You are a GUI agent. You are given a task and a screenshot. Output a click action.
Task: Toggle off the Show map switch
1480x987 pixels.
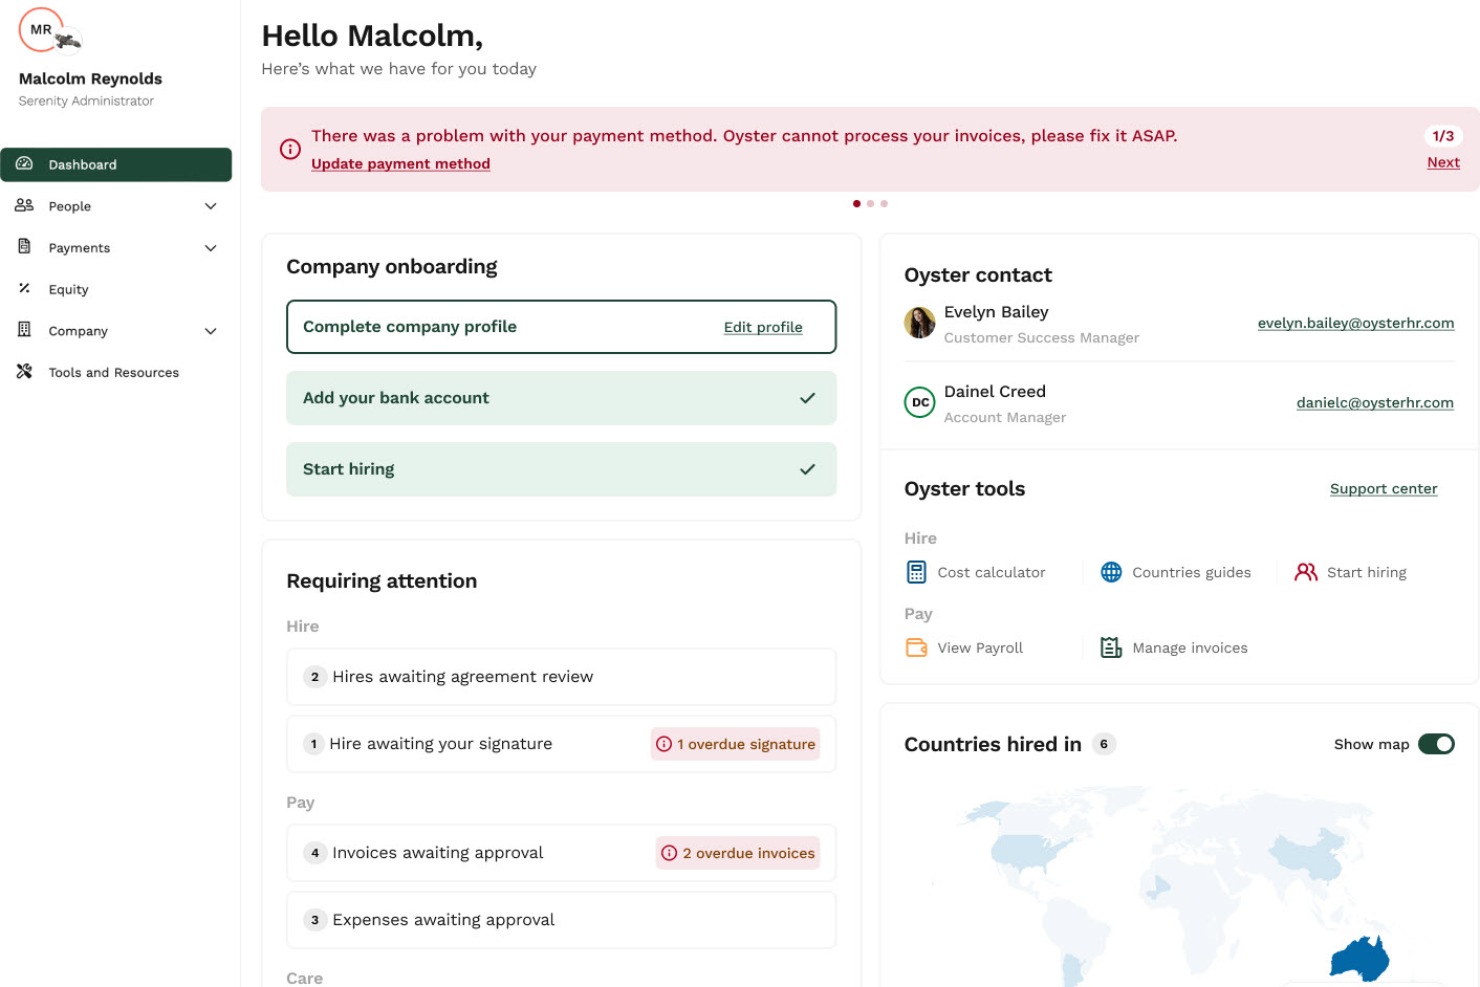click(x=1436, y=744)
